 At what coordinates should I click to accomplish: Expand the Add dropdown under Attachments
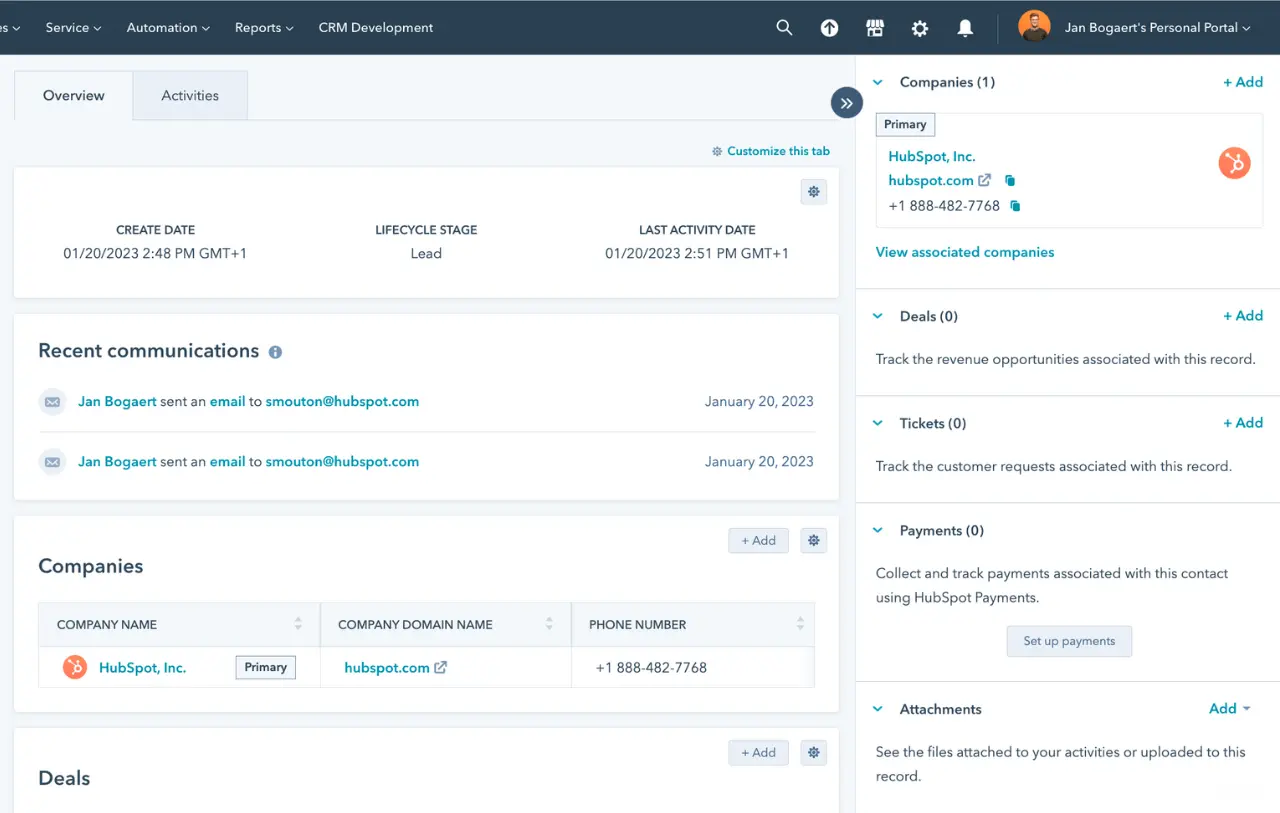[x=1228, y=708]
